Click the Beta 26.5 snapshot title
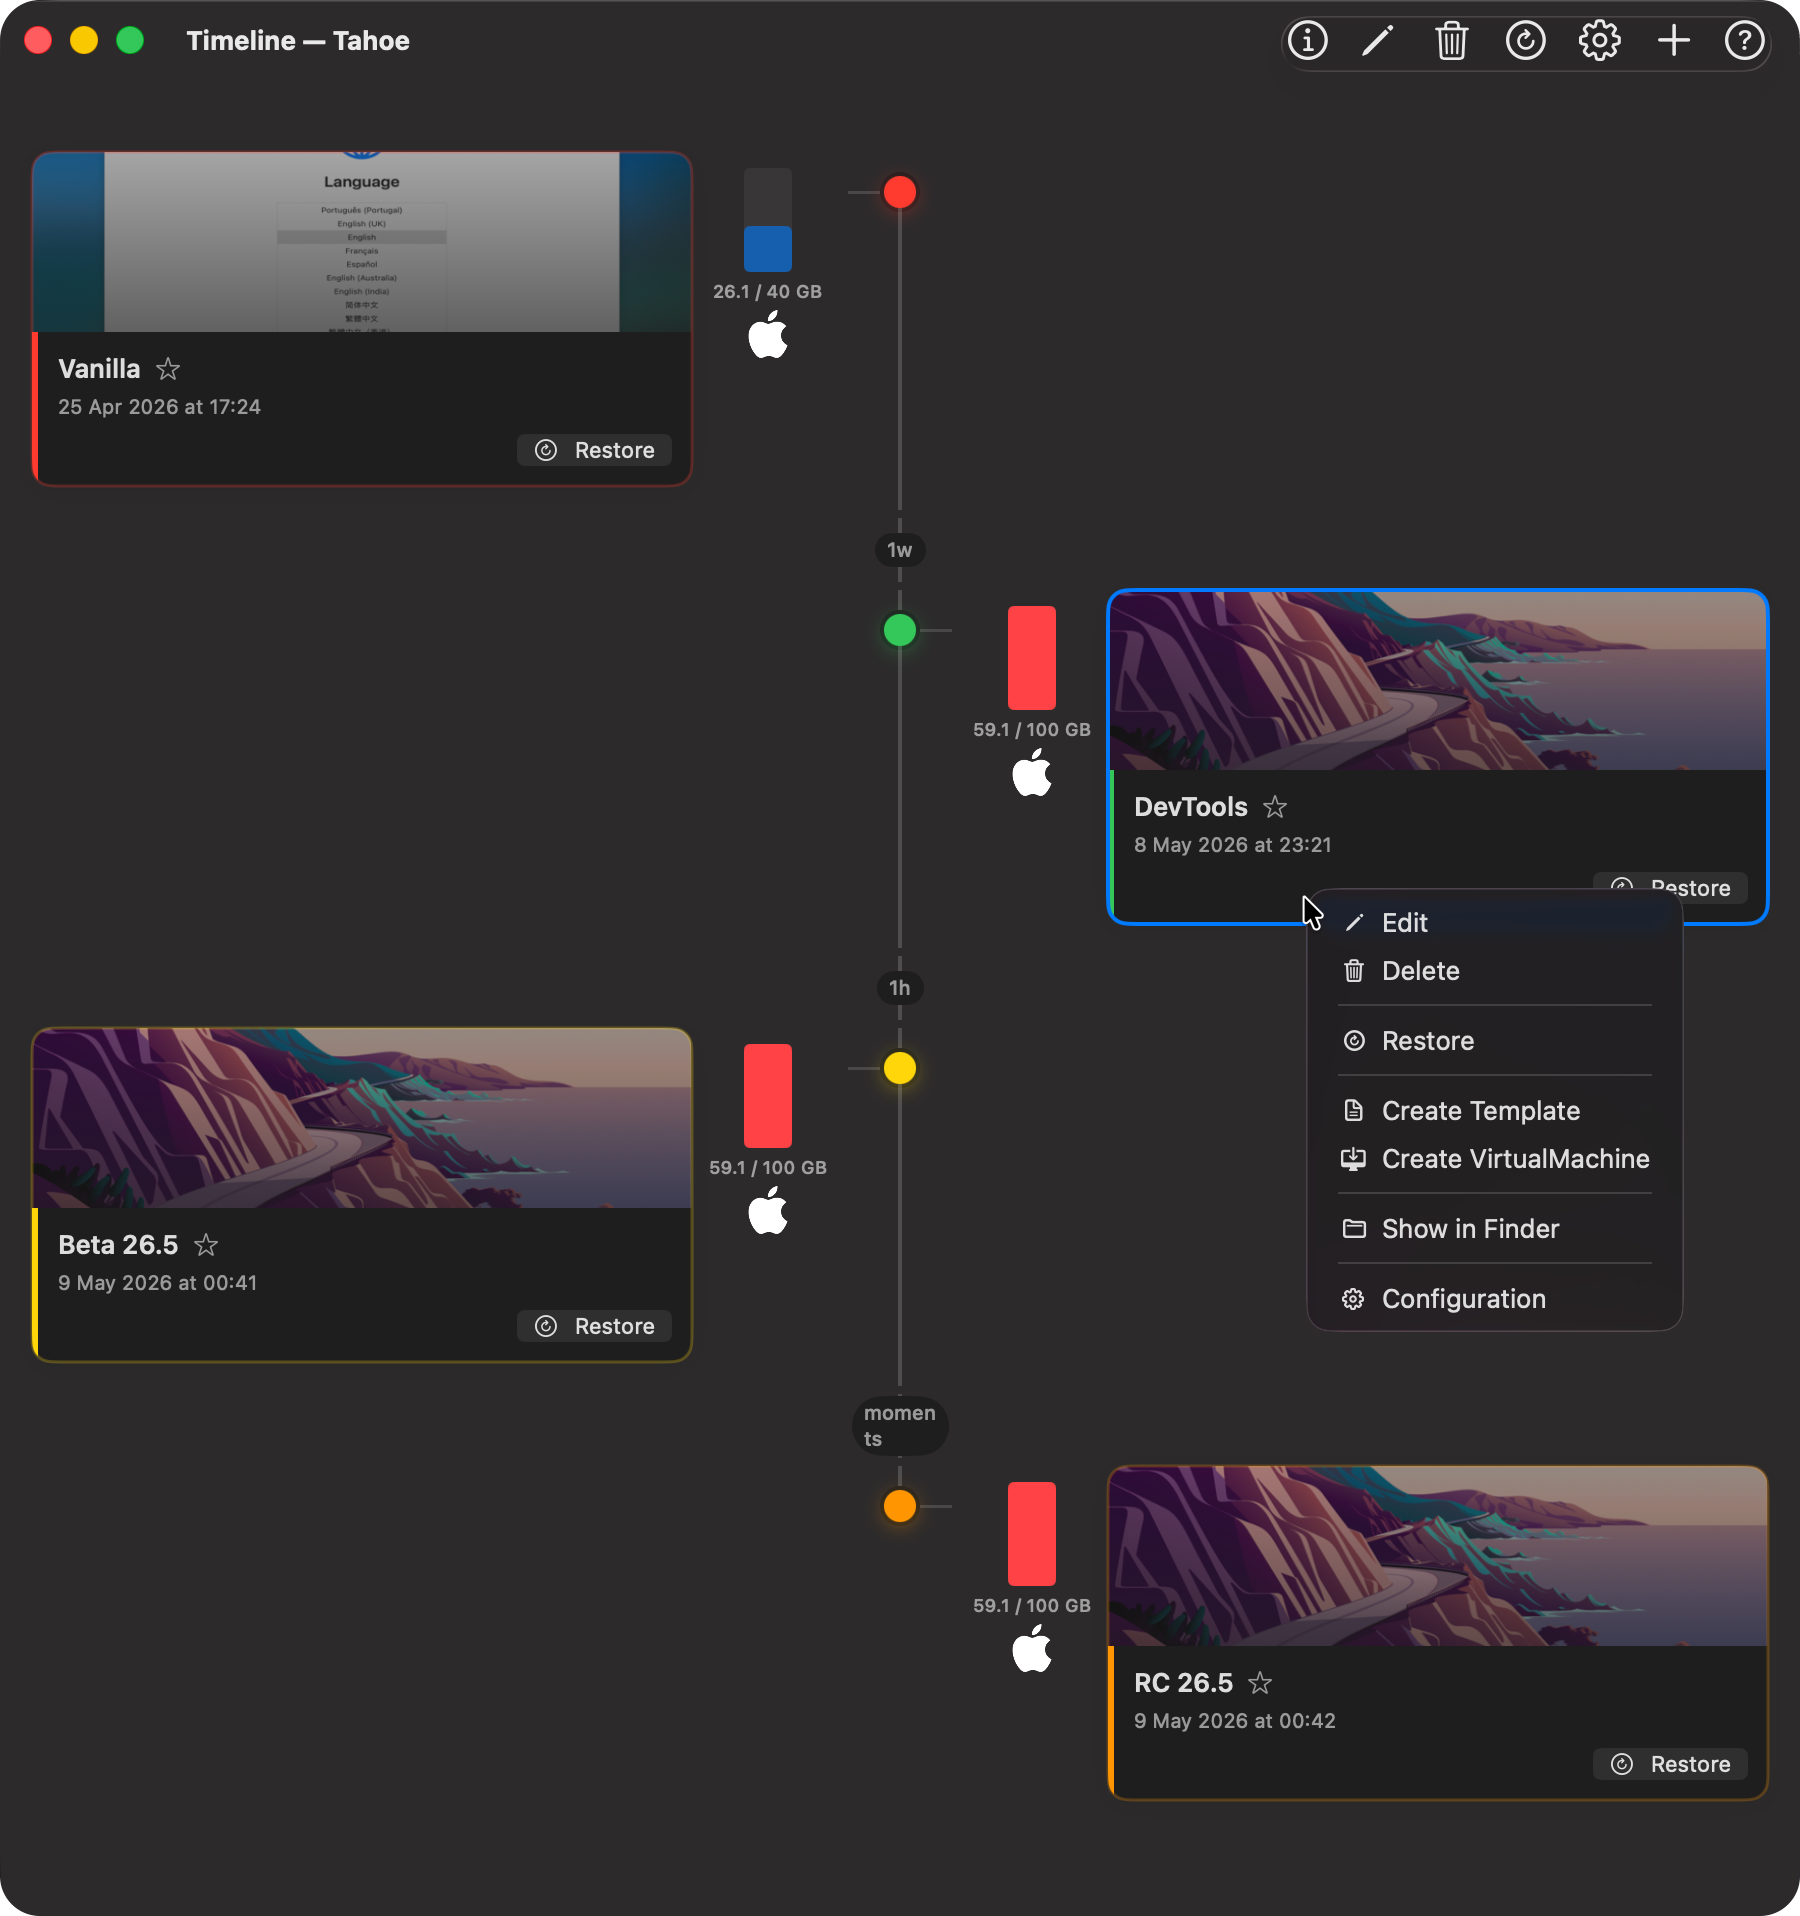 (118, 1245)
